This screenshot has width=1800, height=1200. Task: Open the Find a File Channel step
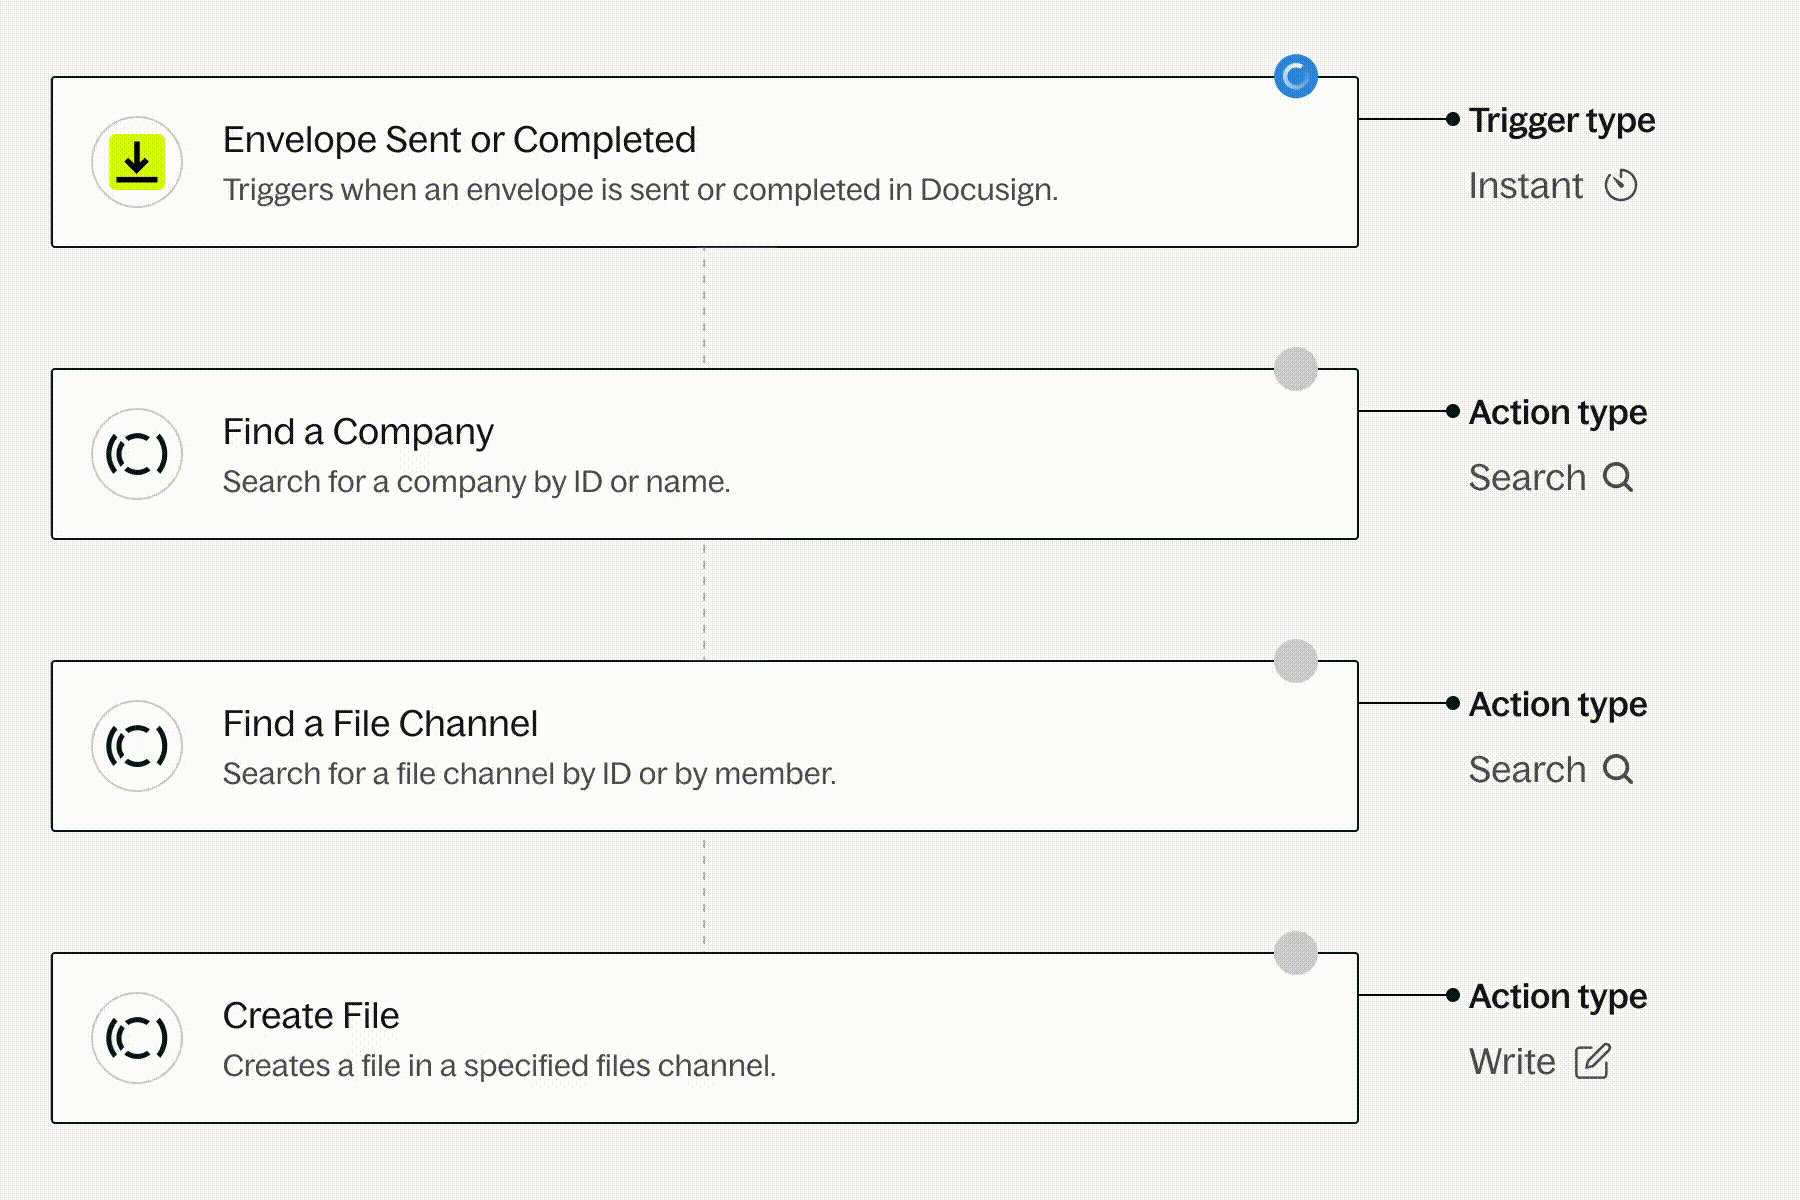380,724
